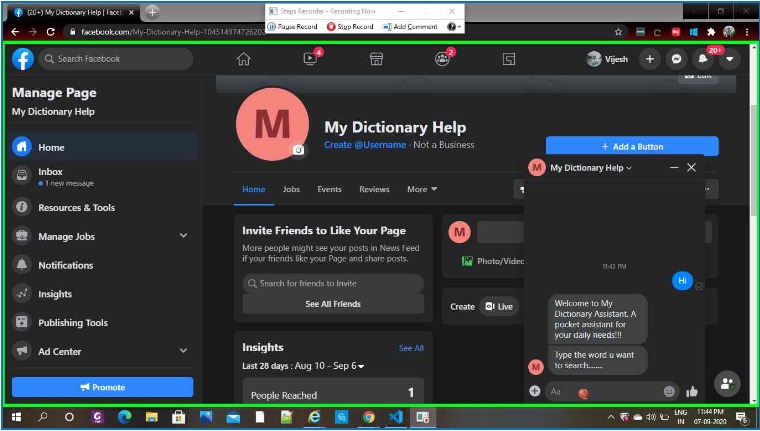Open the Marketplace icon

click(376, 59)
